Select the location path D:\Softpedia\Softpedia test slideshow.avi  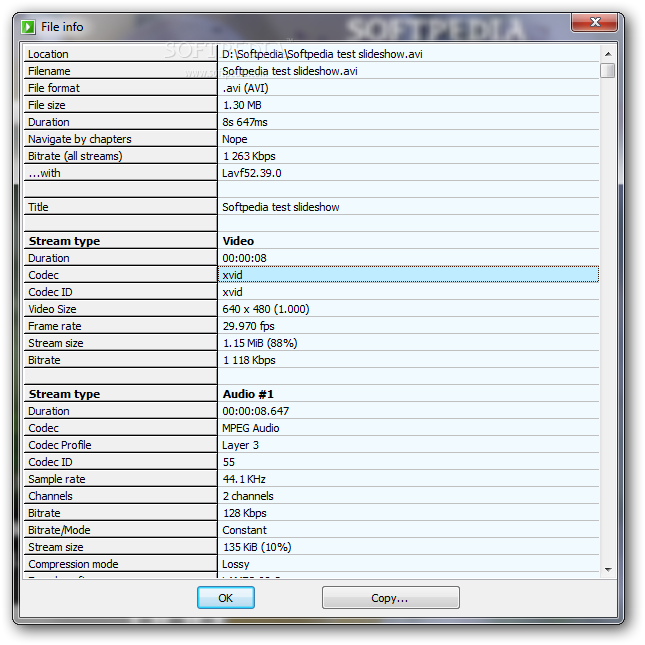click(322, 54)
